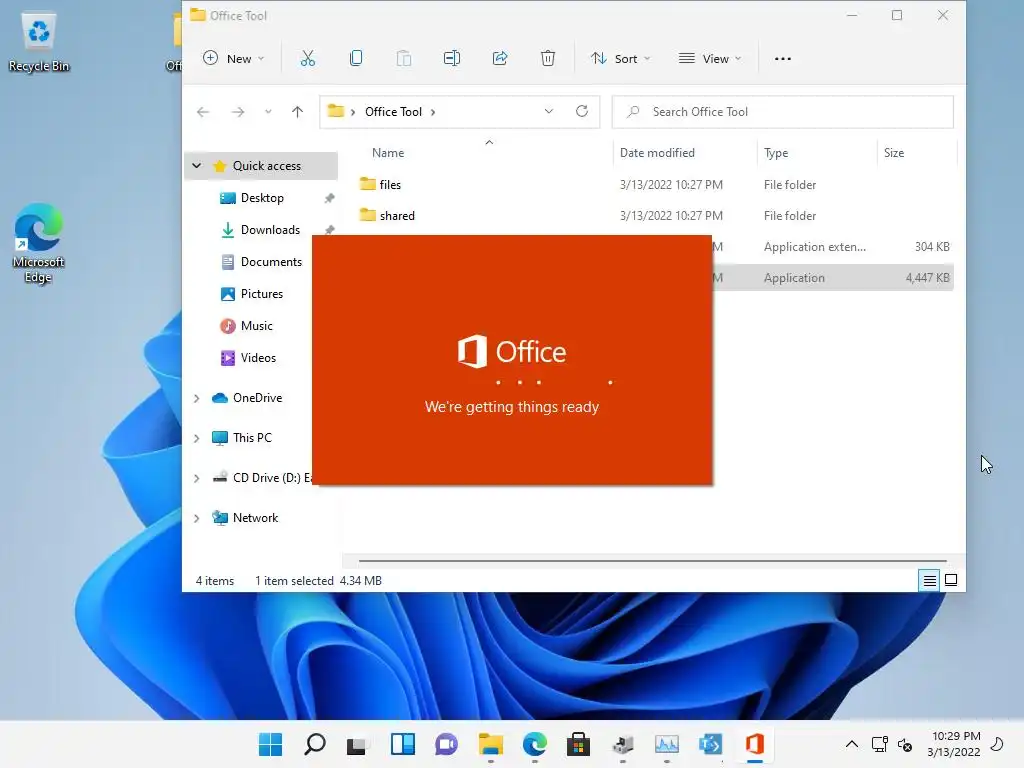Open Widgets from taskbar
Image resolution: width=1024 pixels, height=768 pixels.
point(402,744)
